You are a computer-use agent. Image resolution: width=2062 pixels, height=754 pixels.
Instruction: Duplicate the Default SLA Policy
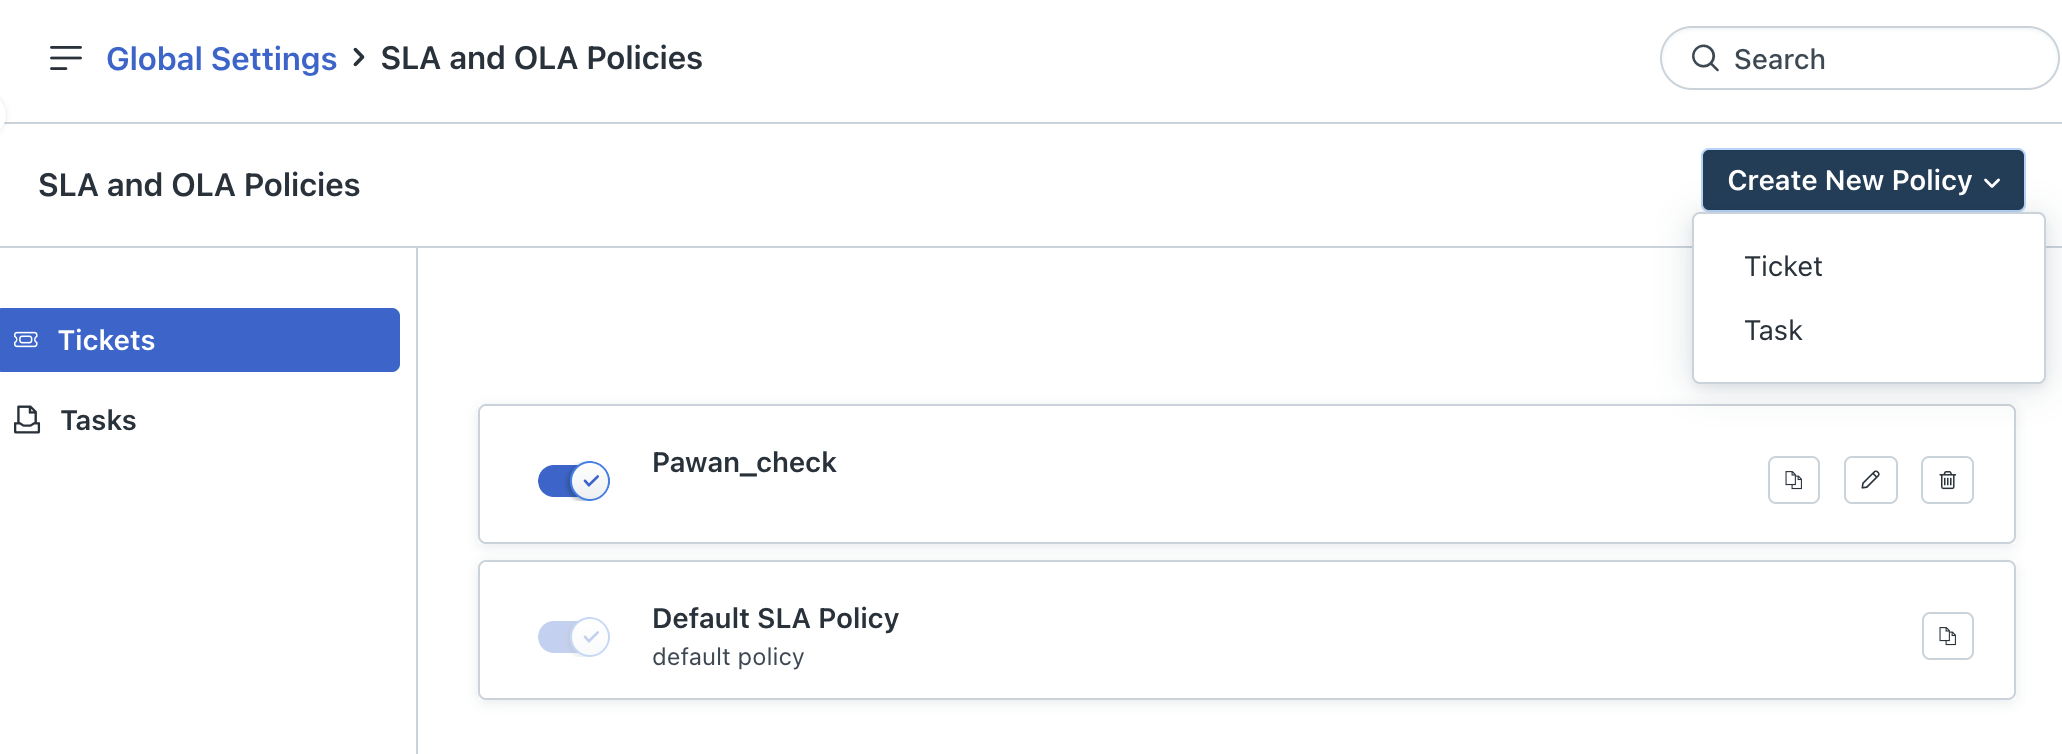[x=1947, y=636]
